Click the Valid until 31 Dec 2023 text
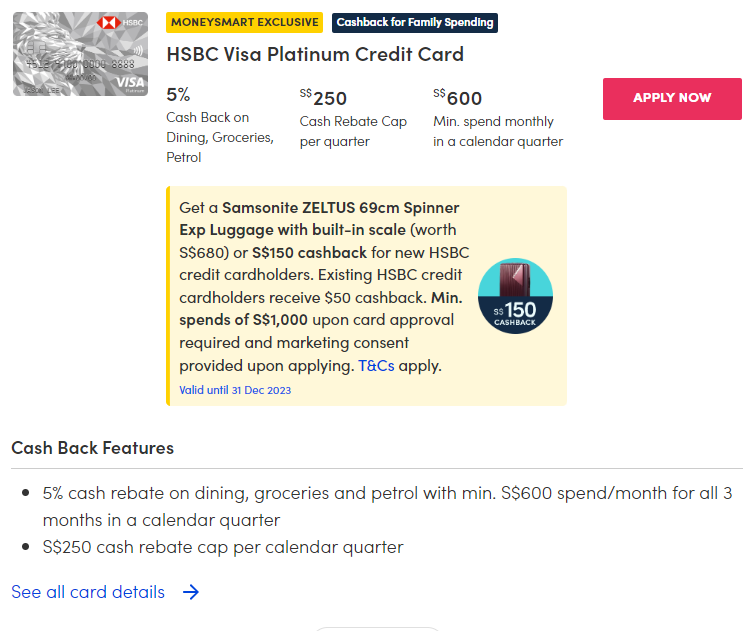The height and width of the screenshot is (631, 743). (235, 390)
